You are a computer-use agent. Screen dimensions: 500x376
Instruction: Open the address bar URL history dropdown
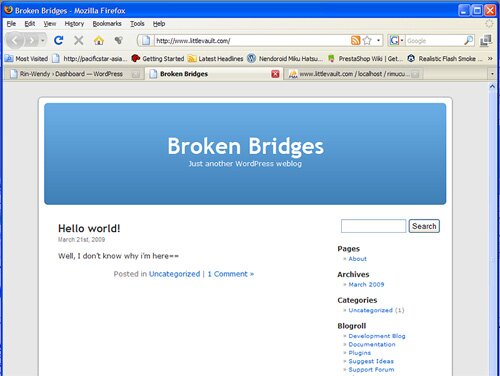coord(378,41)
